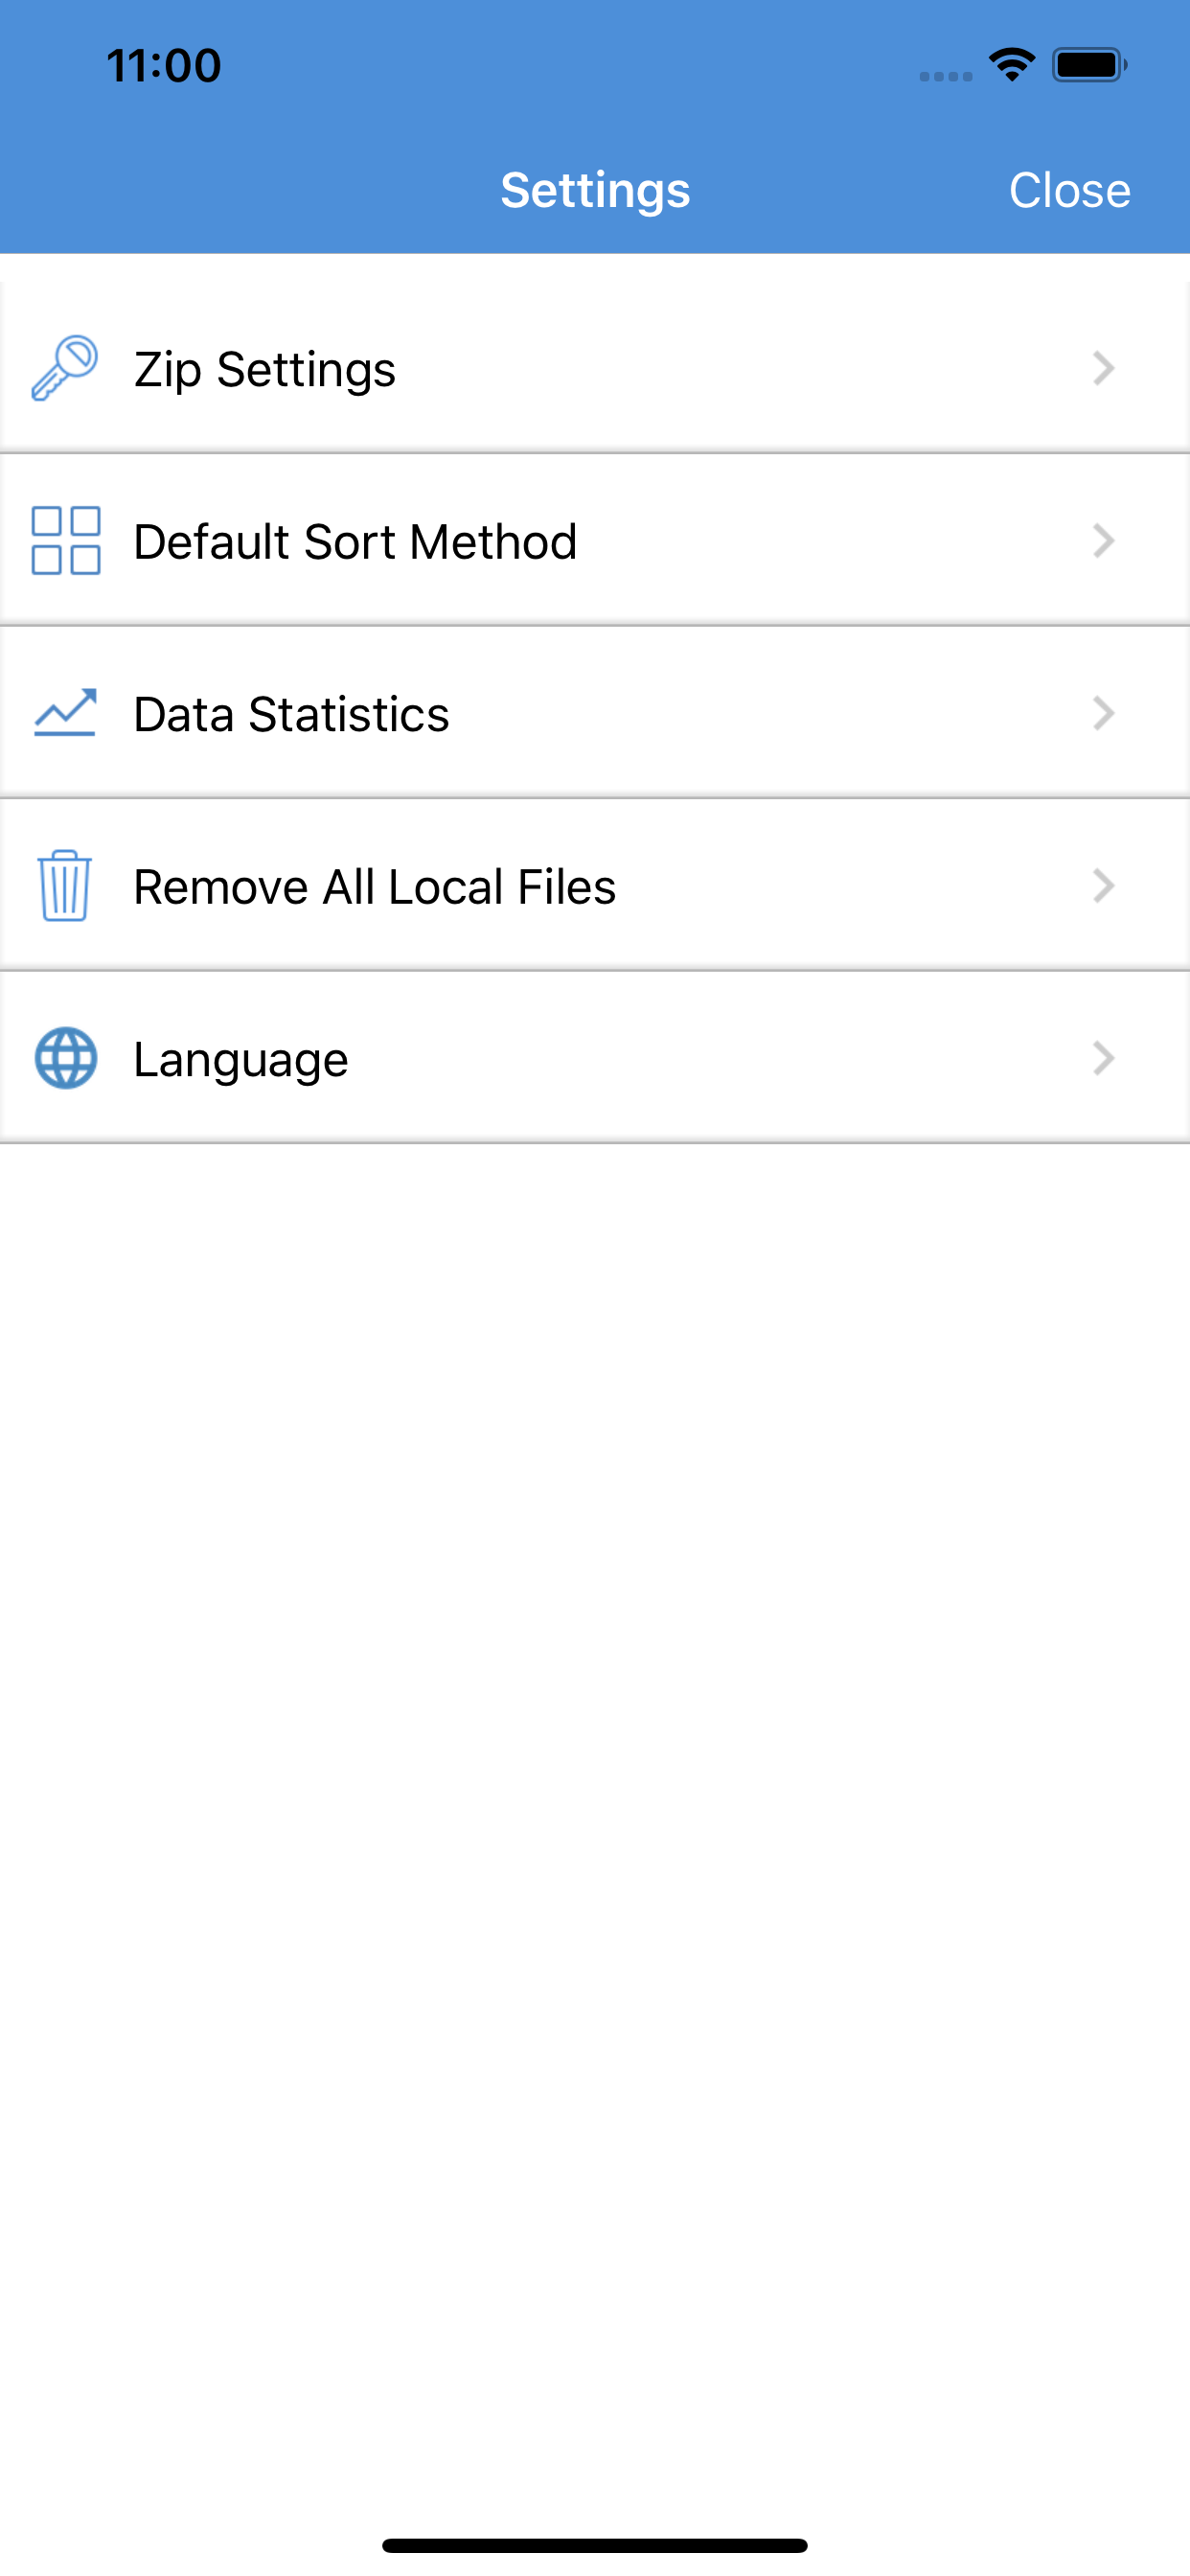
Task: Tap the cellular signal dots
Action: pyautogui.click(x=945, y=76)
